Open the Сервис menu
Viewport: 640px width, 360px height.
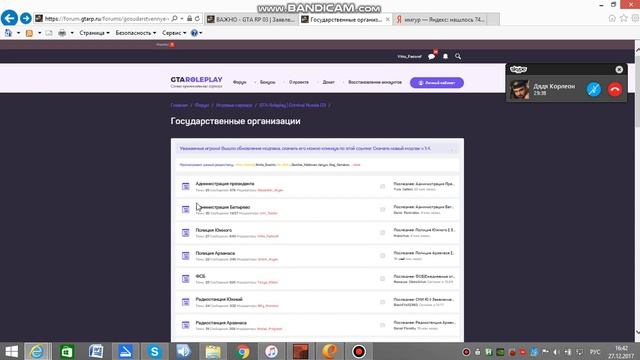174,33
